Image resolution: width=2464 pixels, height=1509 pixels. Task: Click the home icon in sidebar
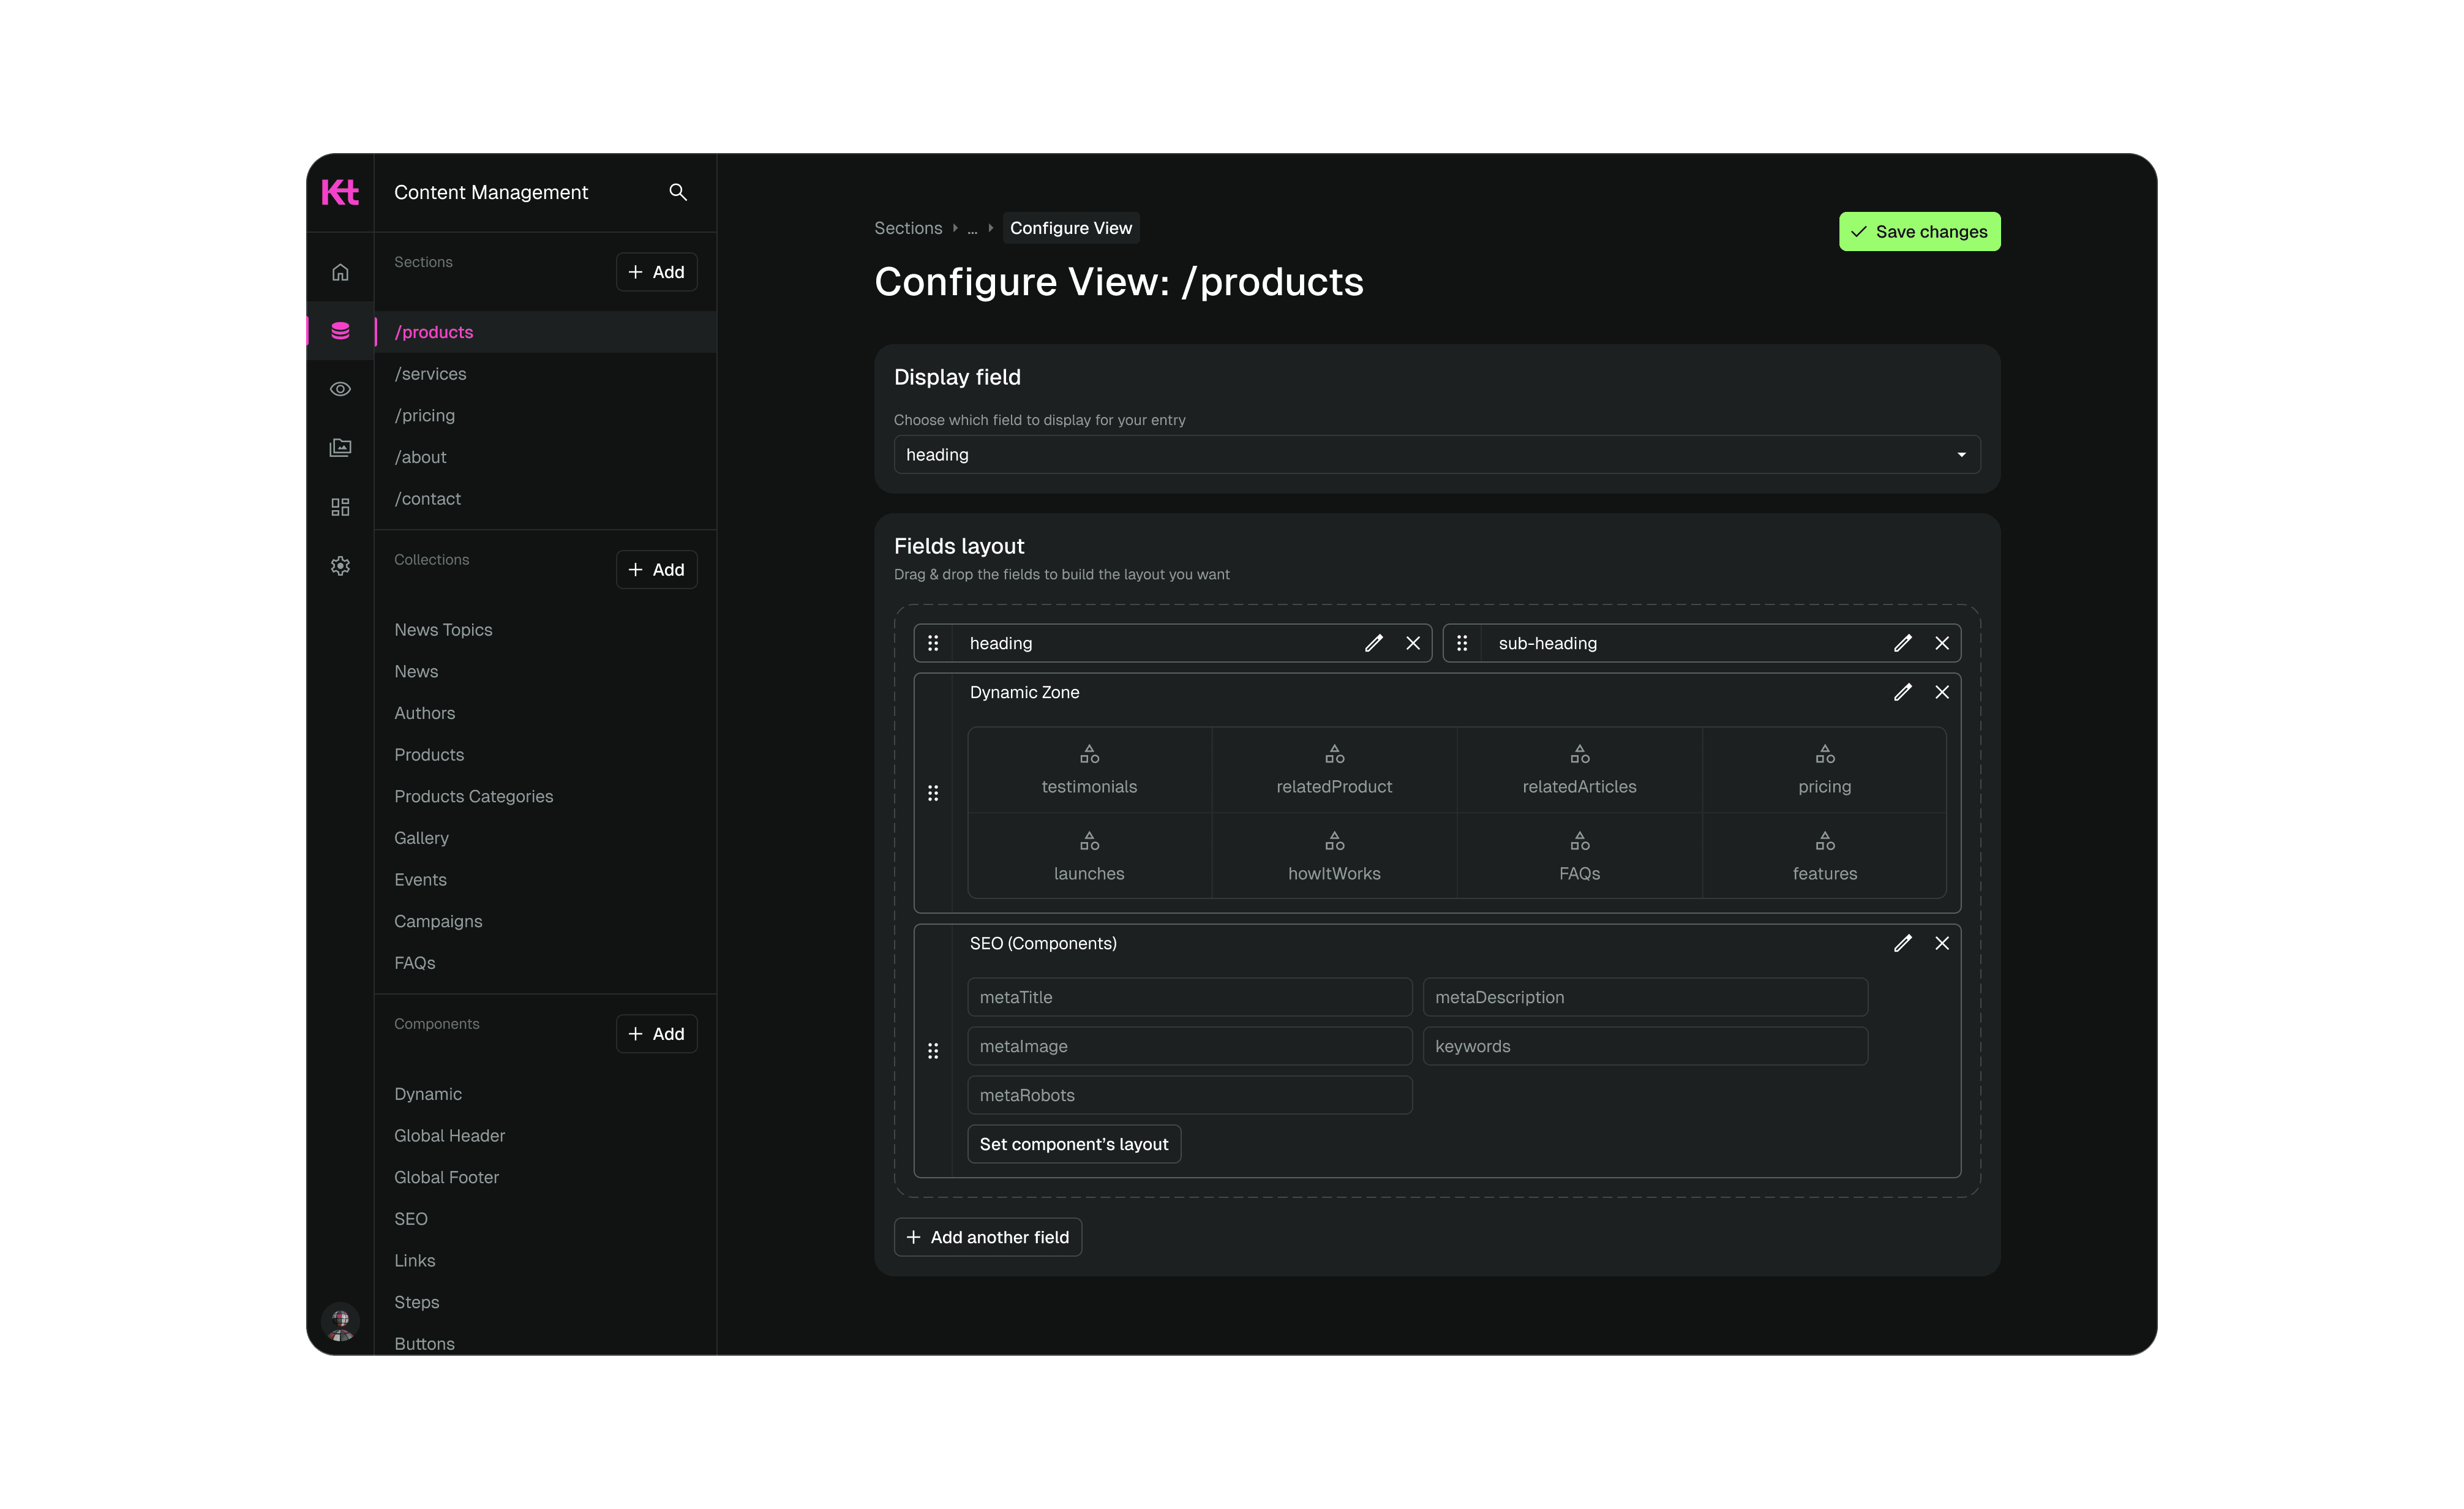[x=340, y=272]
